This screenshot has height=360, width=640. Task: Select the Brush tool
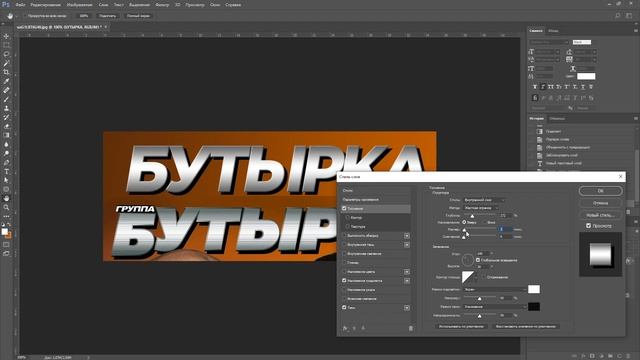click(x=6, y=99)
